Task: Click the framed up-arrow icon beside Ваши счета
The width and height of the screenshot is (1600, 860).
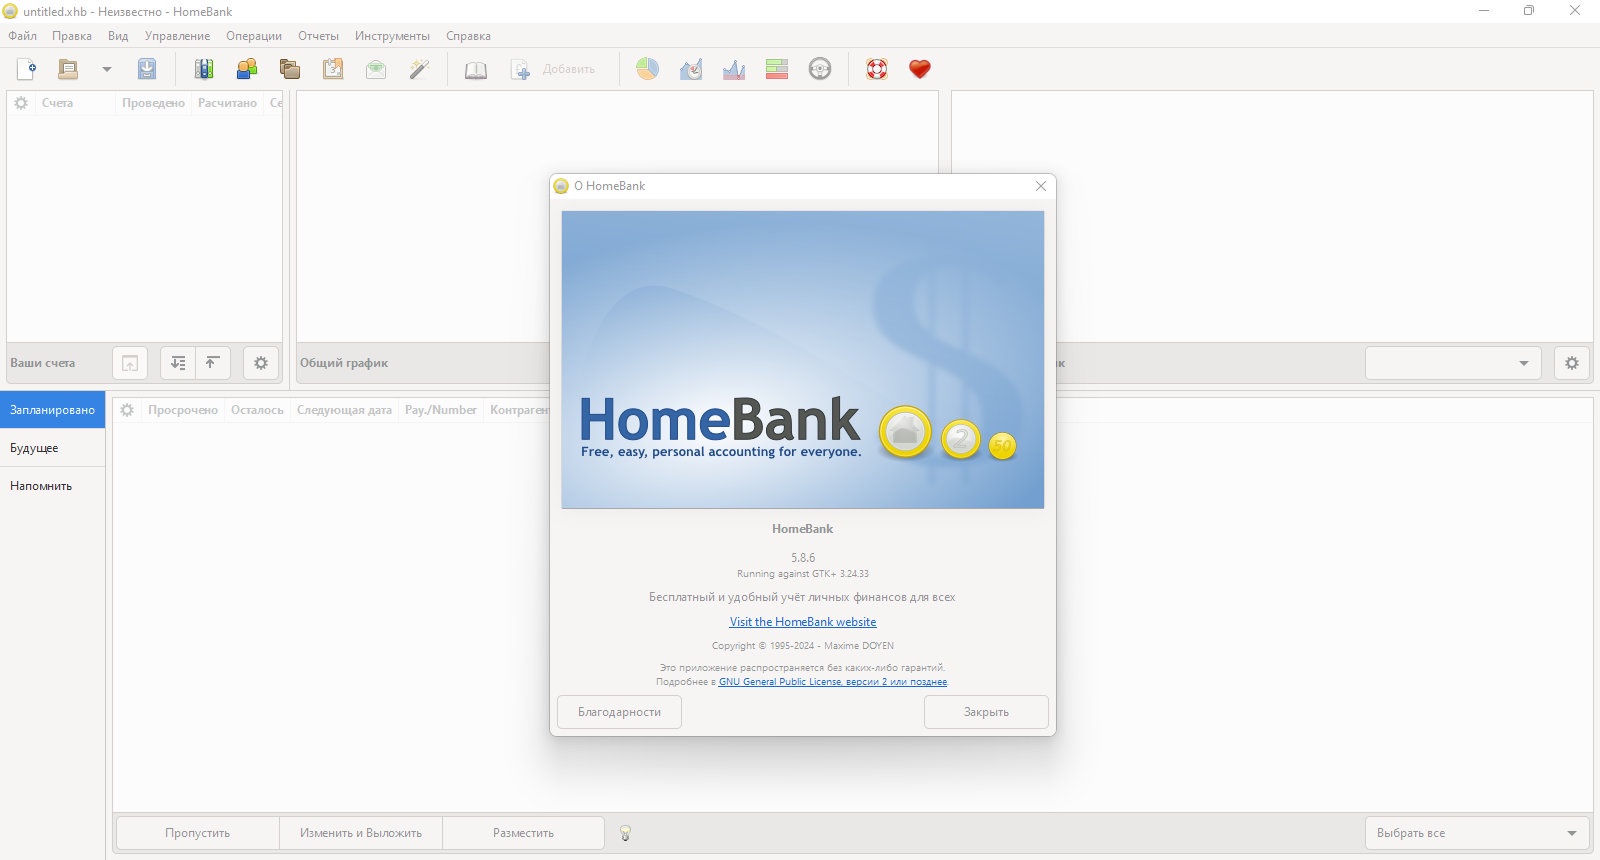Action: point(130,363)
